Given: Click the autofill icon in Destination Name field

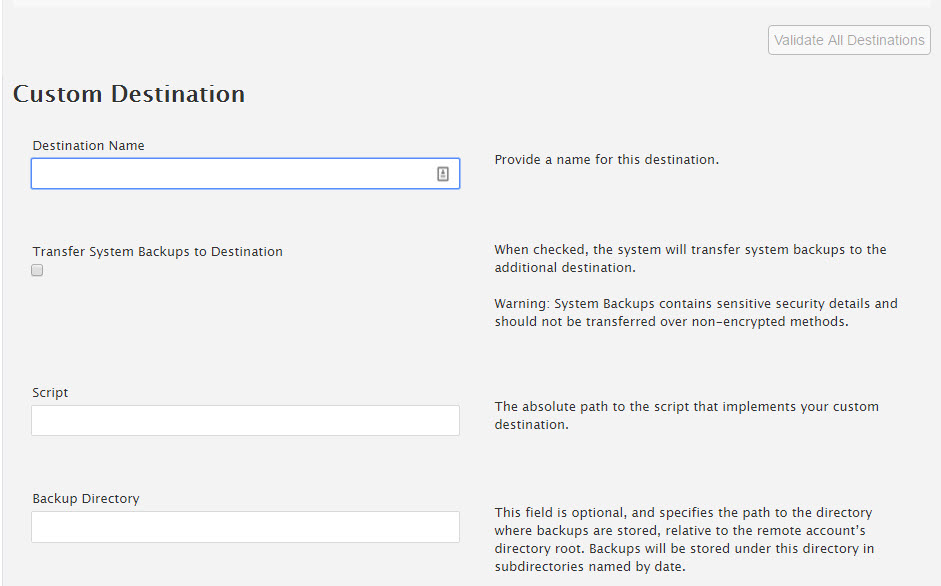Looking at the screenshot, I should click(443, 174).
